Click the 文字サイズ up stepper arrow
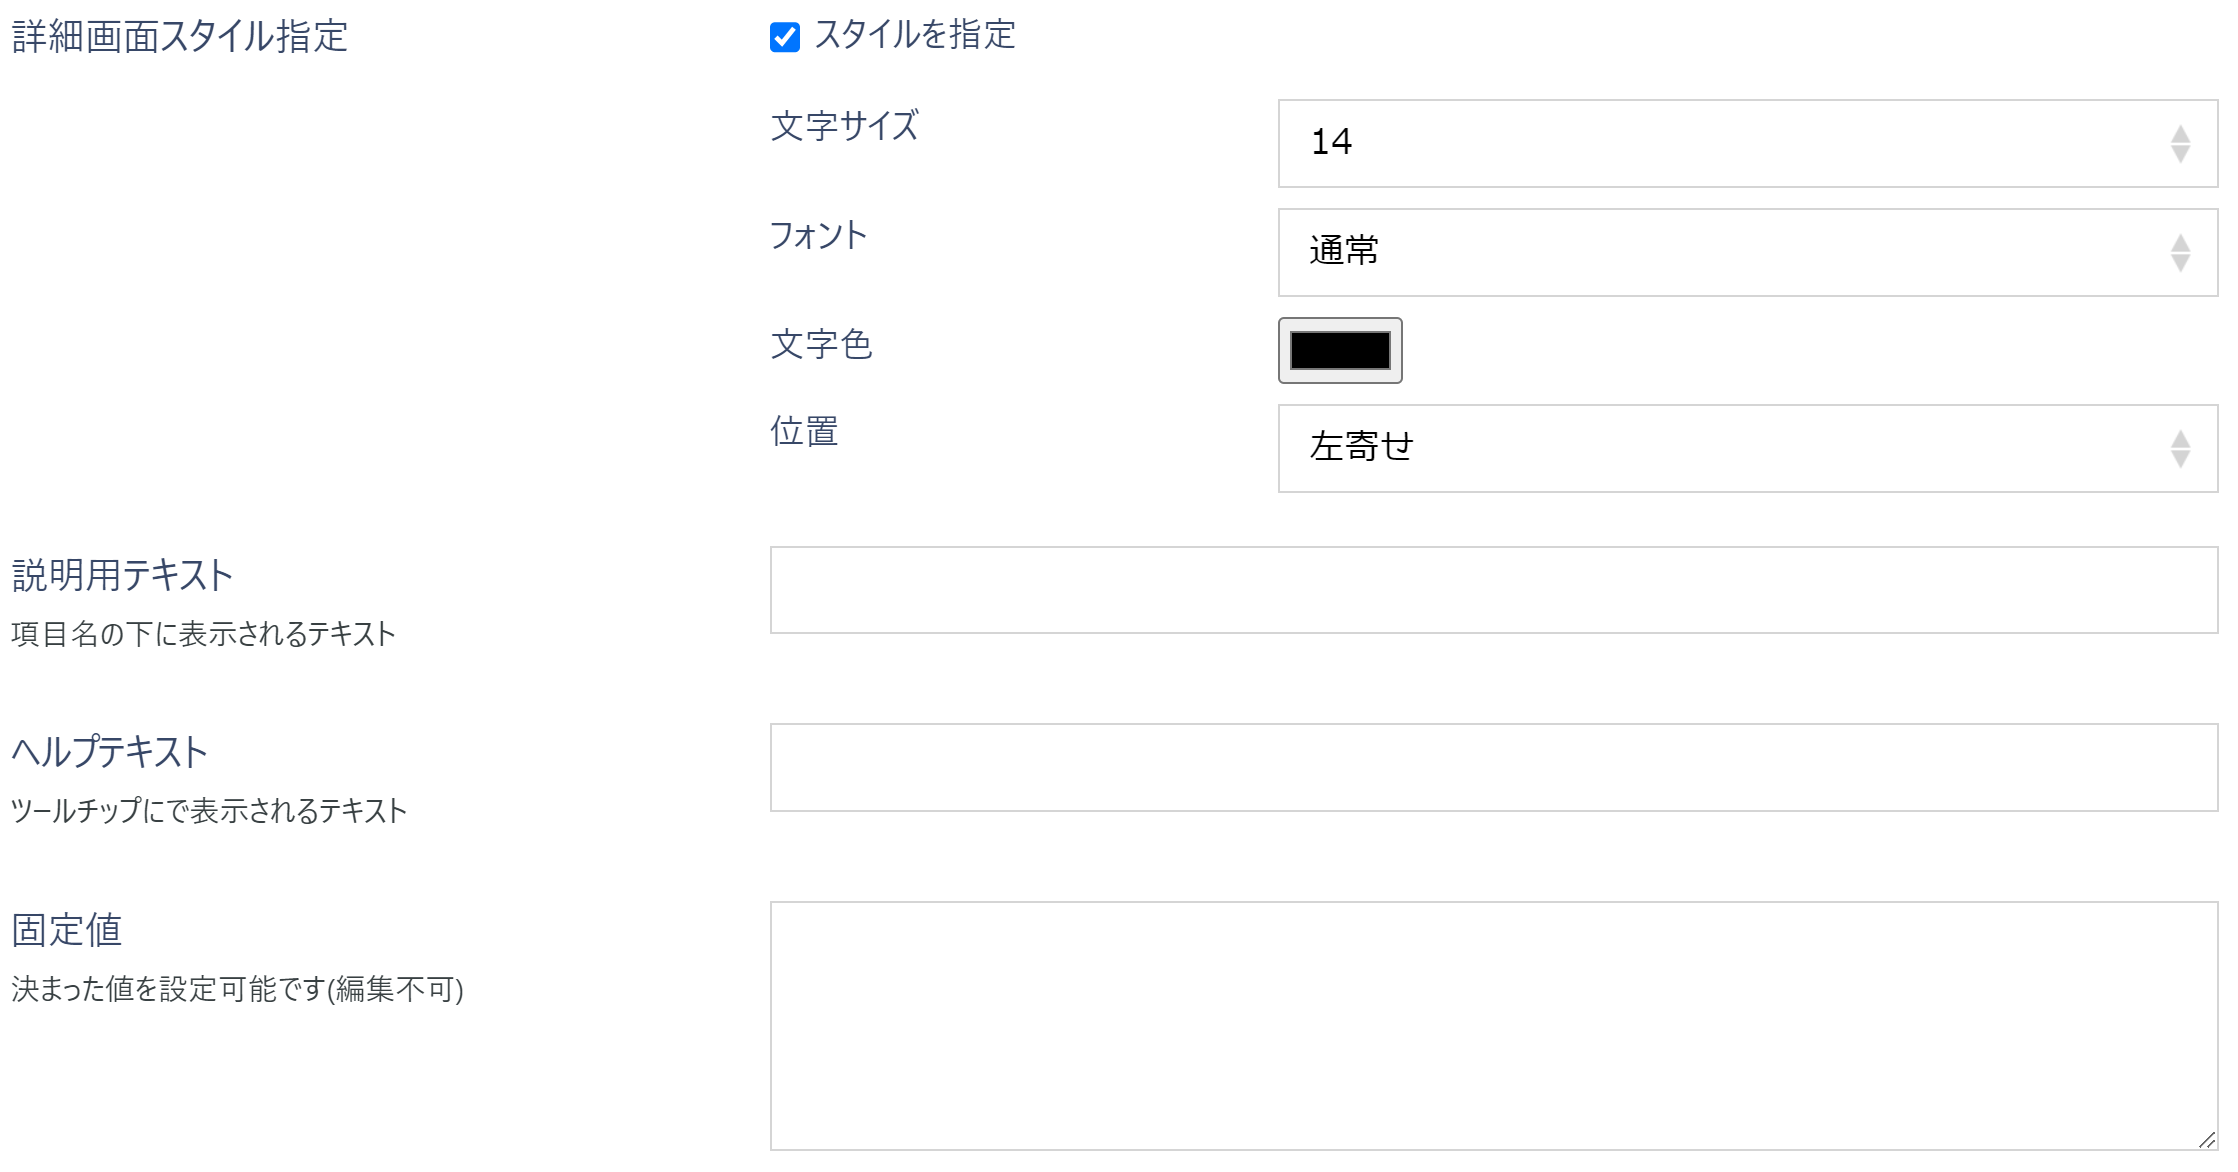This screenshot has width=2238, height=1172. coord(2180,135)
